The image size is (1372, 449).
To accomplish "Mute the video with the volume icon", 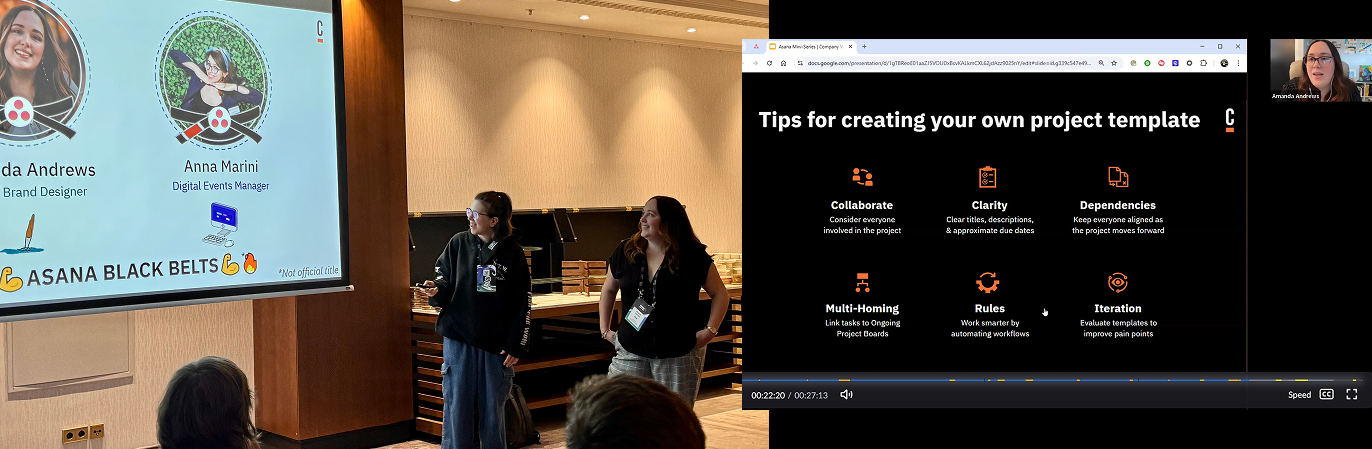I will (846, 395).
